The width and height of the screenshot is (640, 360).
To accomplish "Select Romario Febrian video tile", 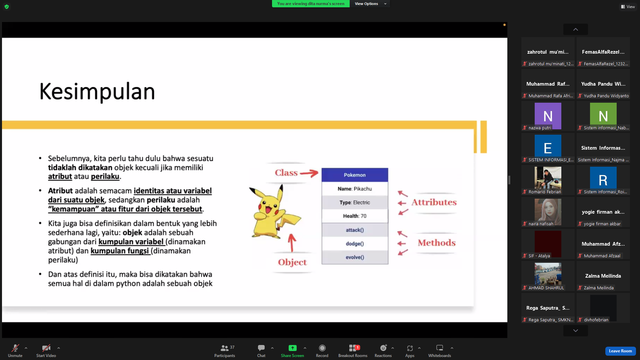I will pyautogui.click(x=548, y=180).
